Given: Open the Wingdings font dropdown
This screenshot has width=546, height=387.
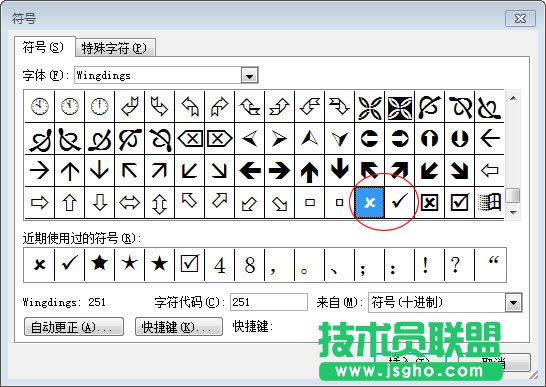Looking at the screenshot, I should [249, 76].
